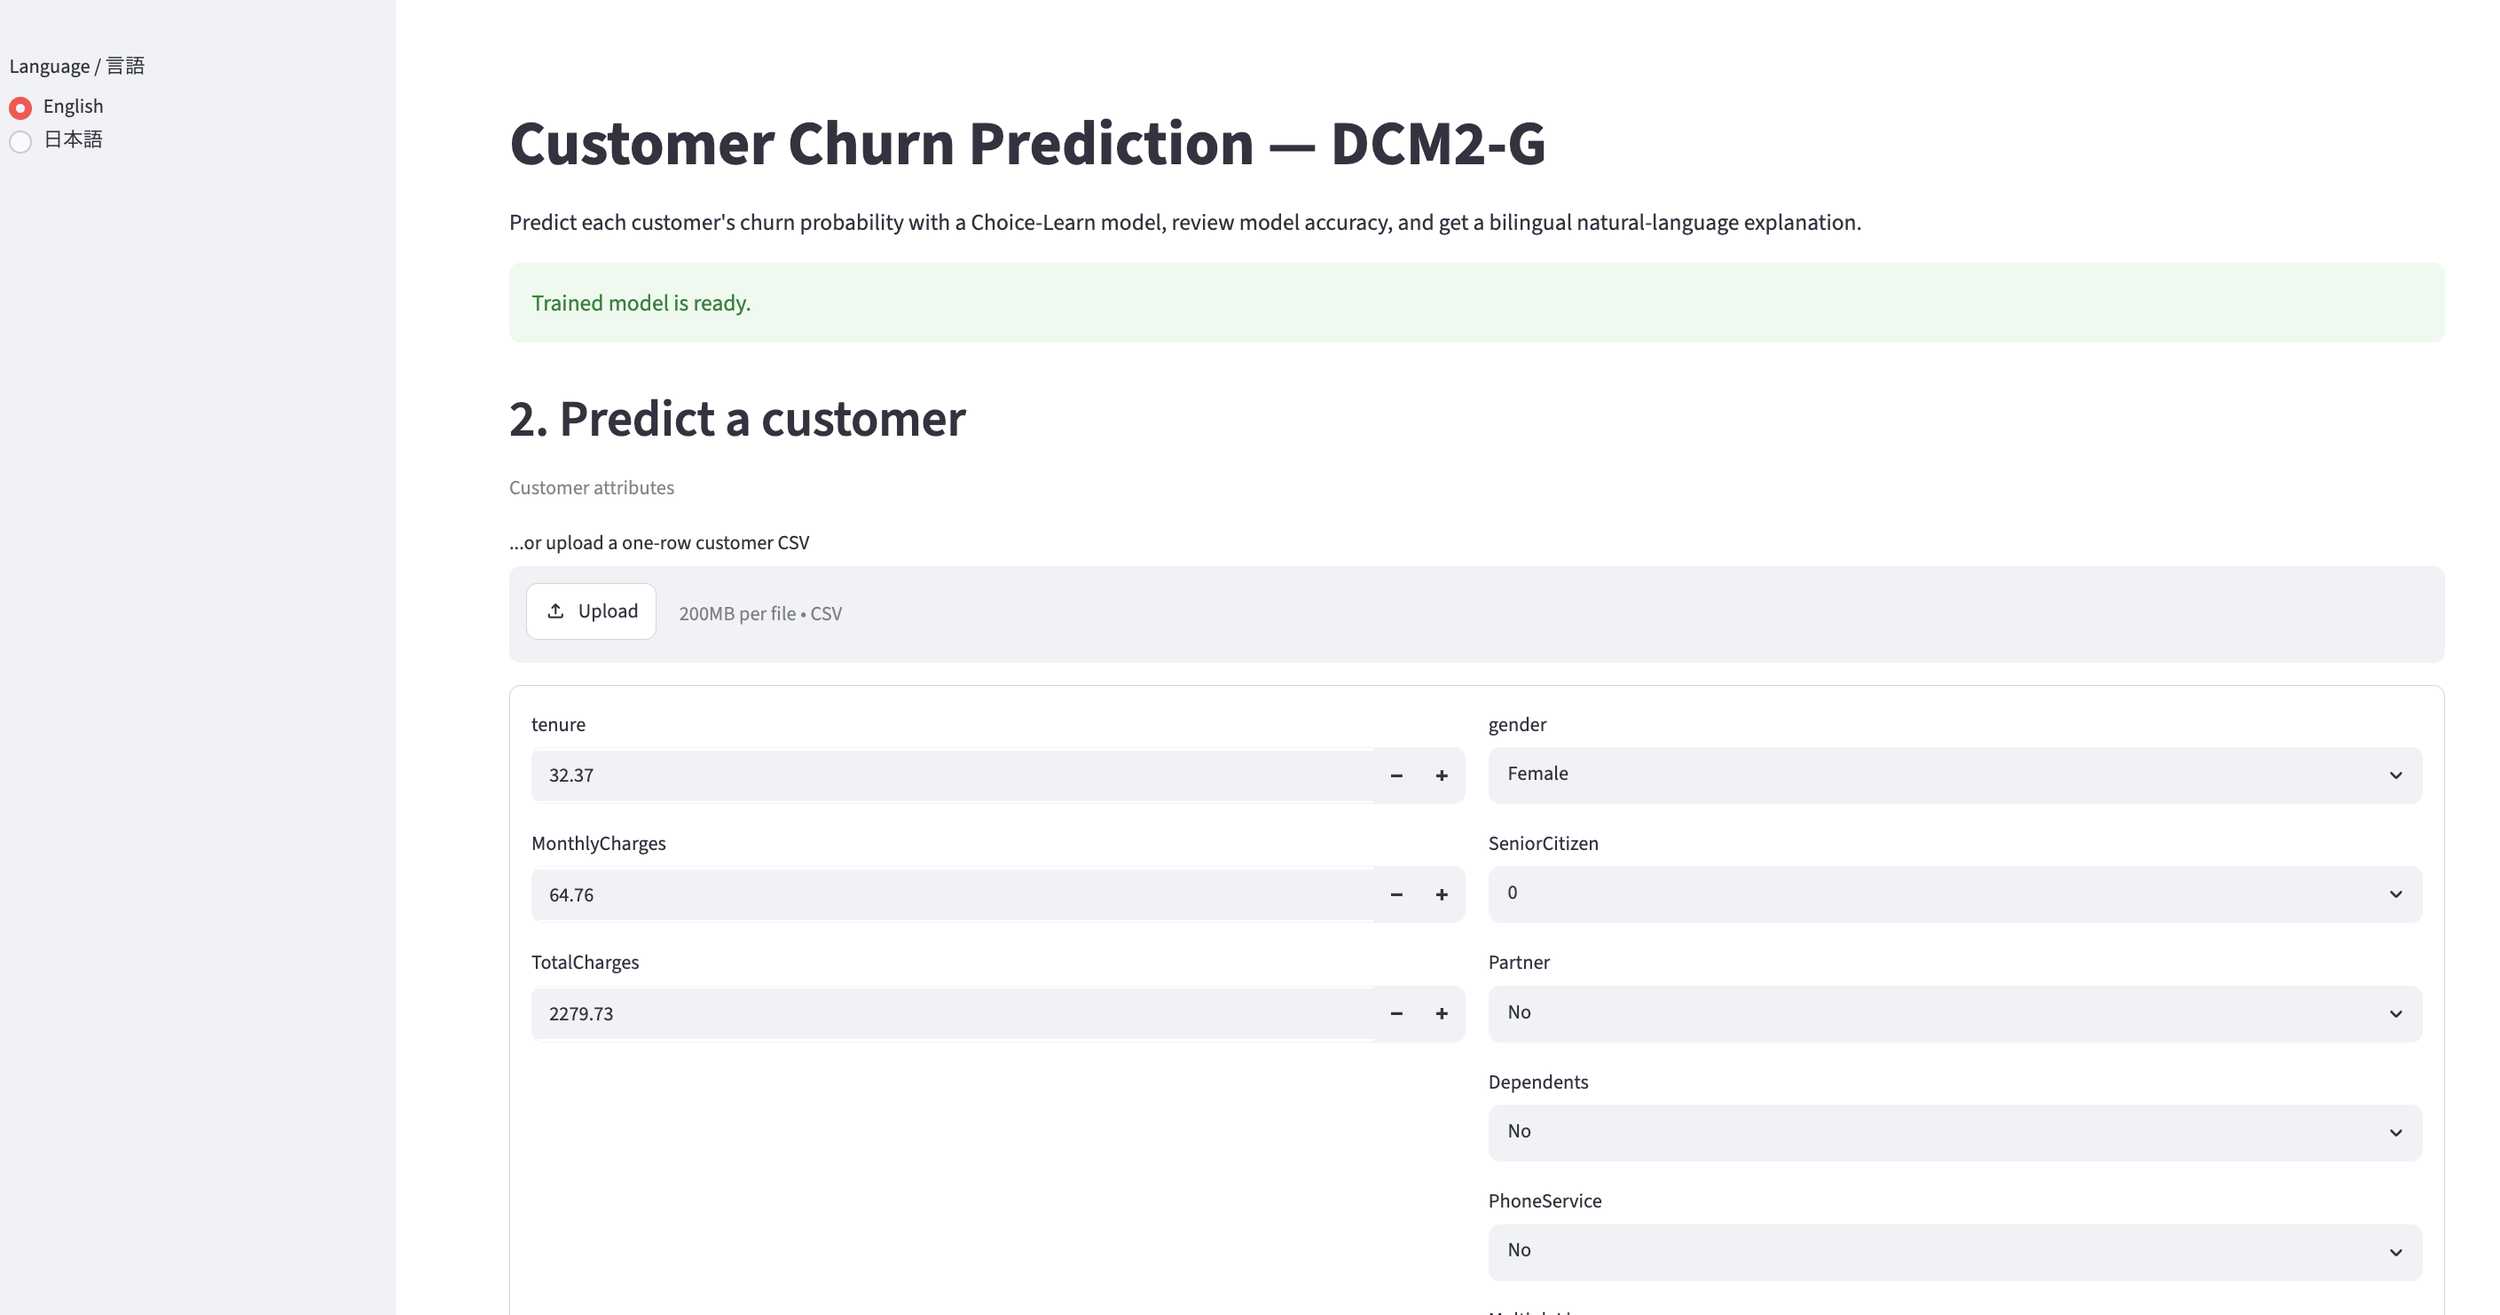Decrease MonthlyCharges with the minus icon

point(1396,894)
